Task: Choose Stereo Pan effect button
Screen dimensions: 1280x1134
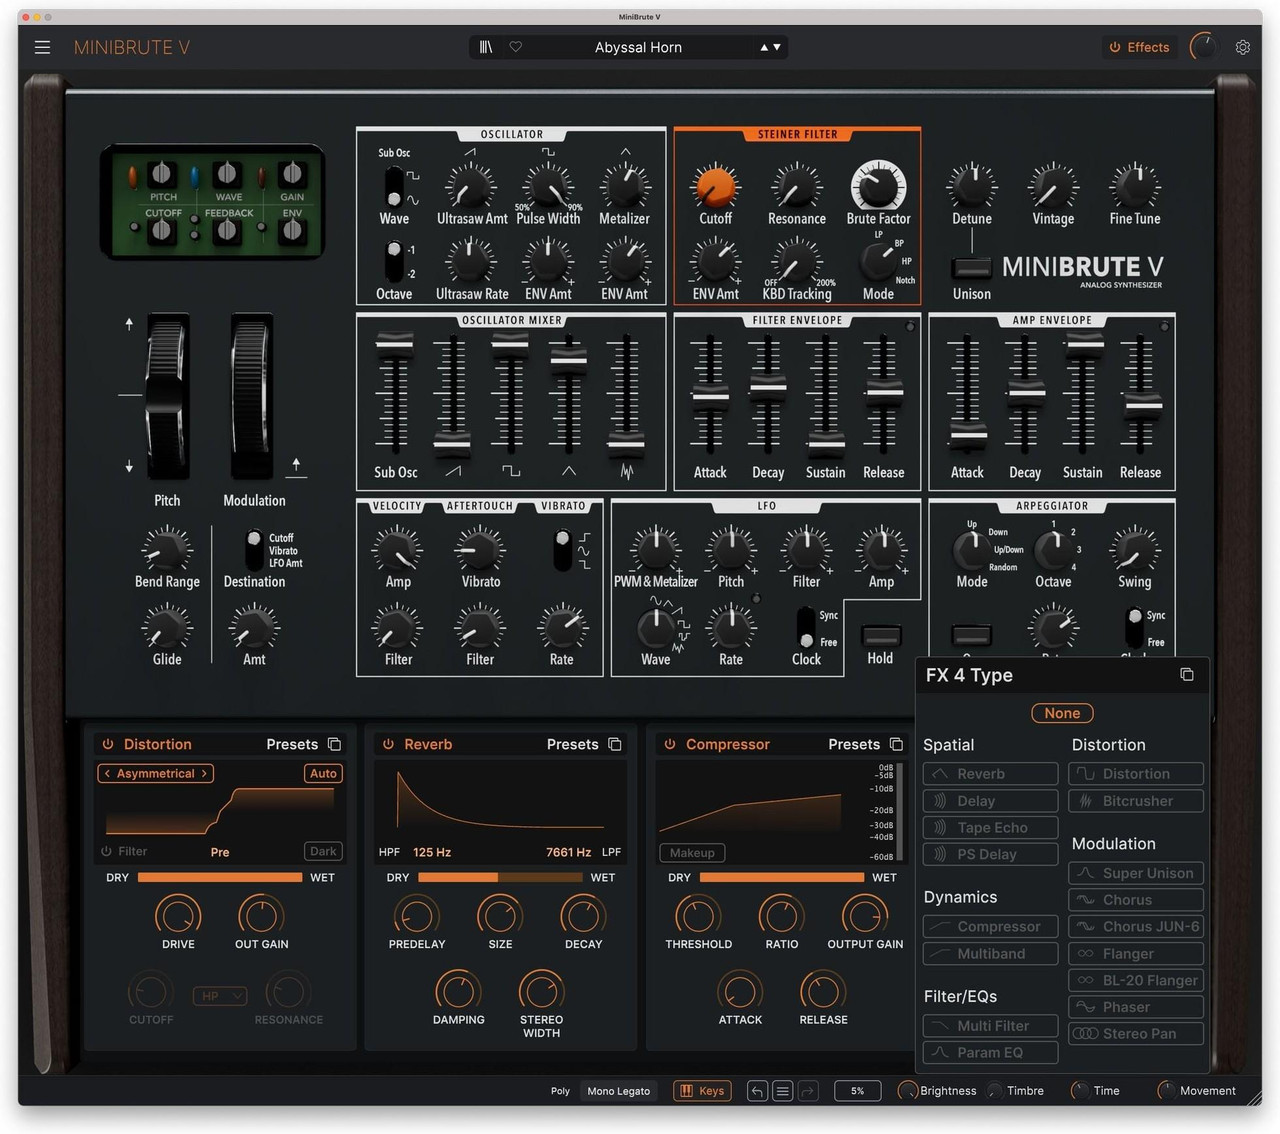Action: click(x=1136, y=1033)
